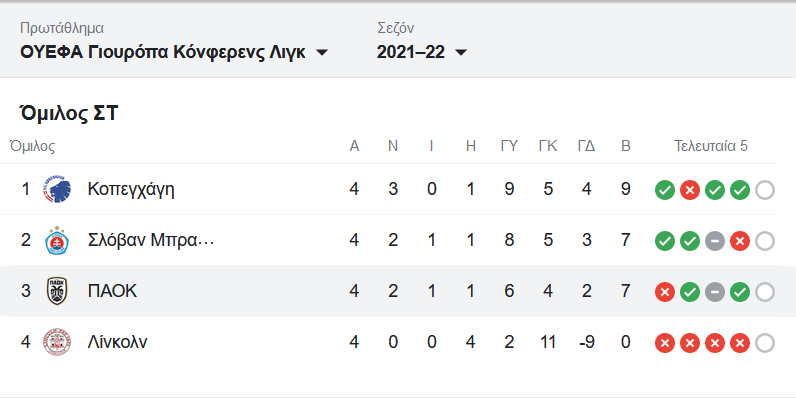Click the Όμιλος ΣΤ group heading

(69, 113)
